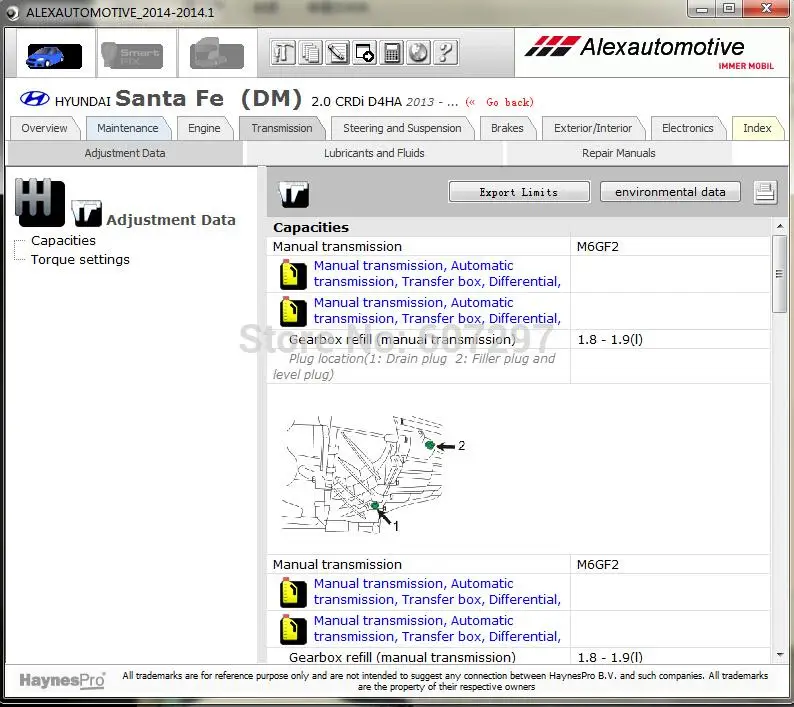Viewport: 794px width, 707px height.
Task: Click the stacked documents toolbar icon
Action: tap(310, 52)
